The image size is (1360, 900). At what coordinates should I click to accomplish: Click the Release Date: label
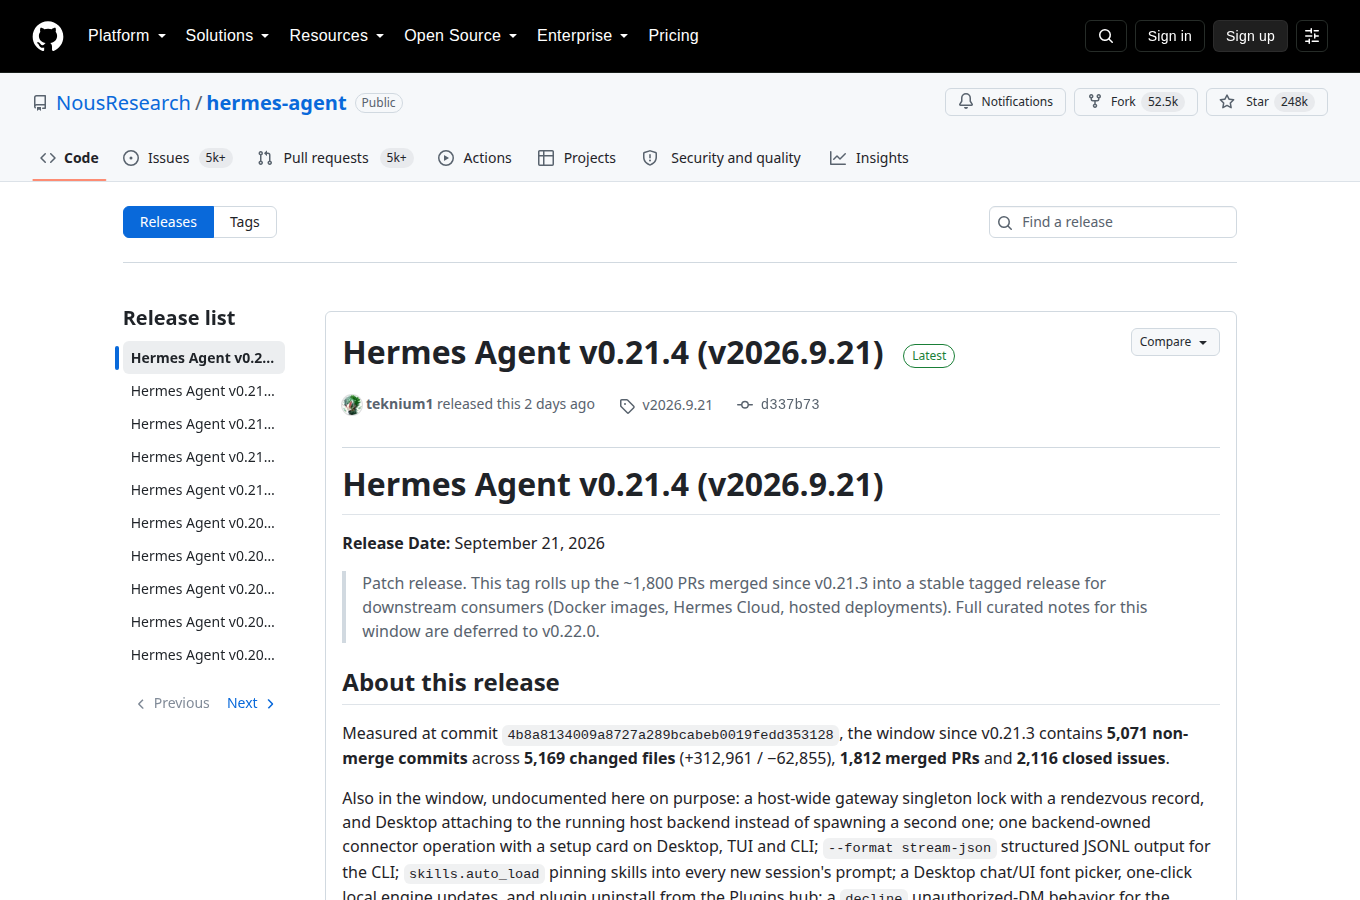click(x=396, y=543)
